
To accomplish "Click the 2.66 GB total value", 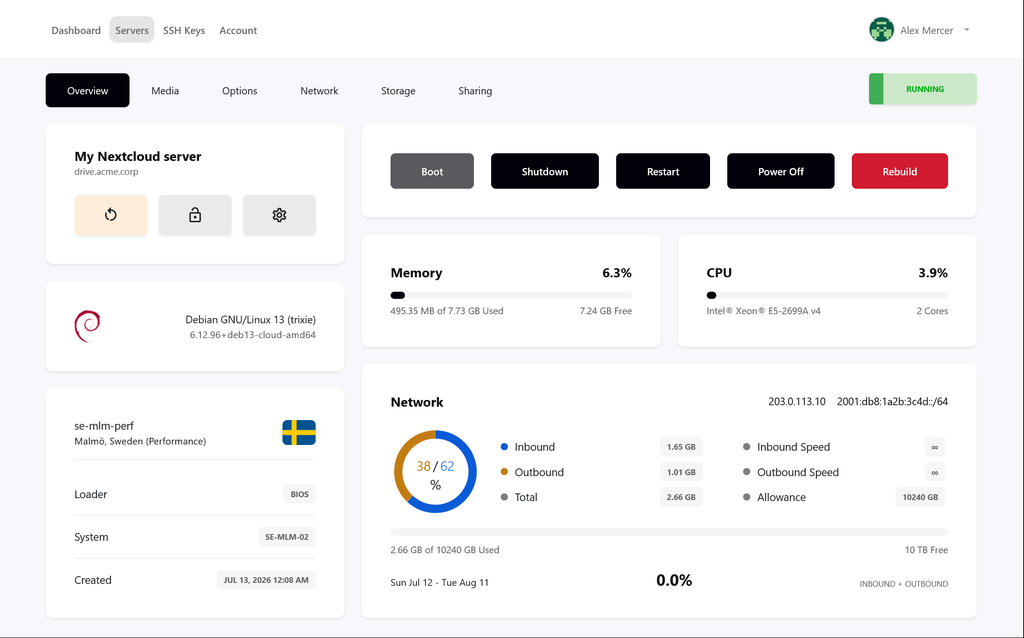I will click(x=681, y=497).
